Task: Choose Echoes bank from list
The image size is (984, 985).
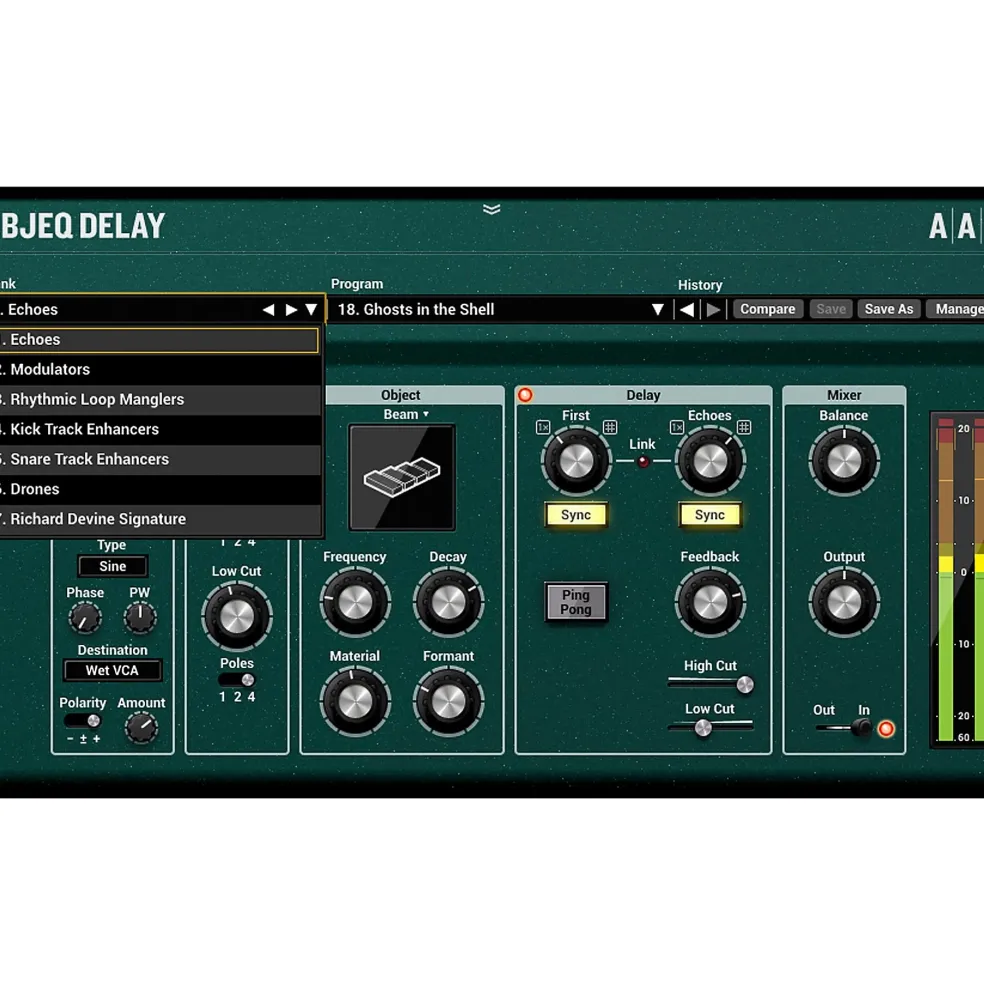Action: 159,340
